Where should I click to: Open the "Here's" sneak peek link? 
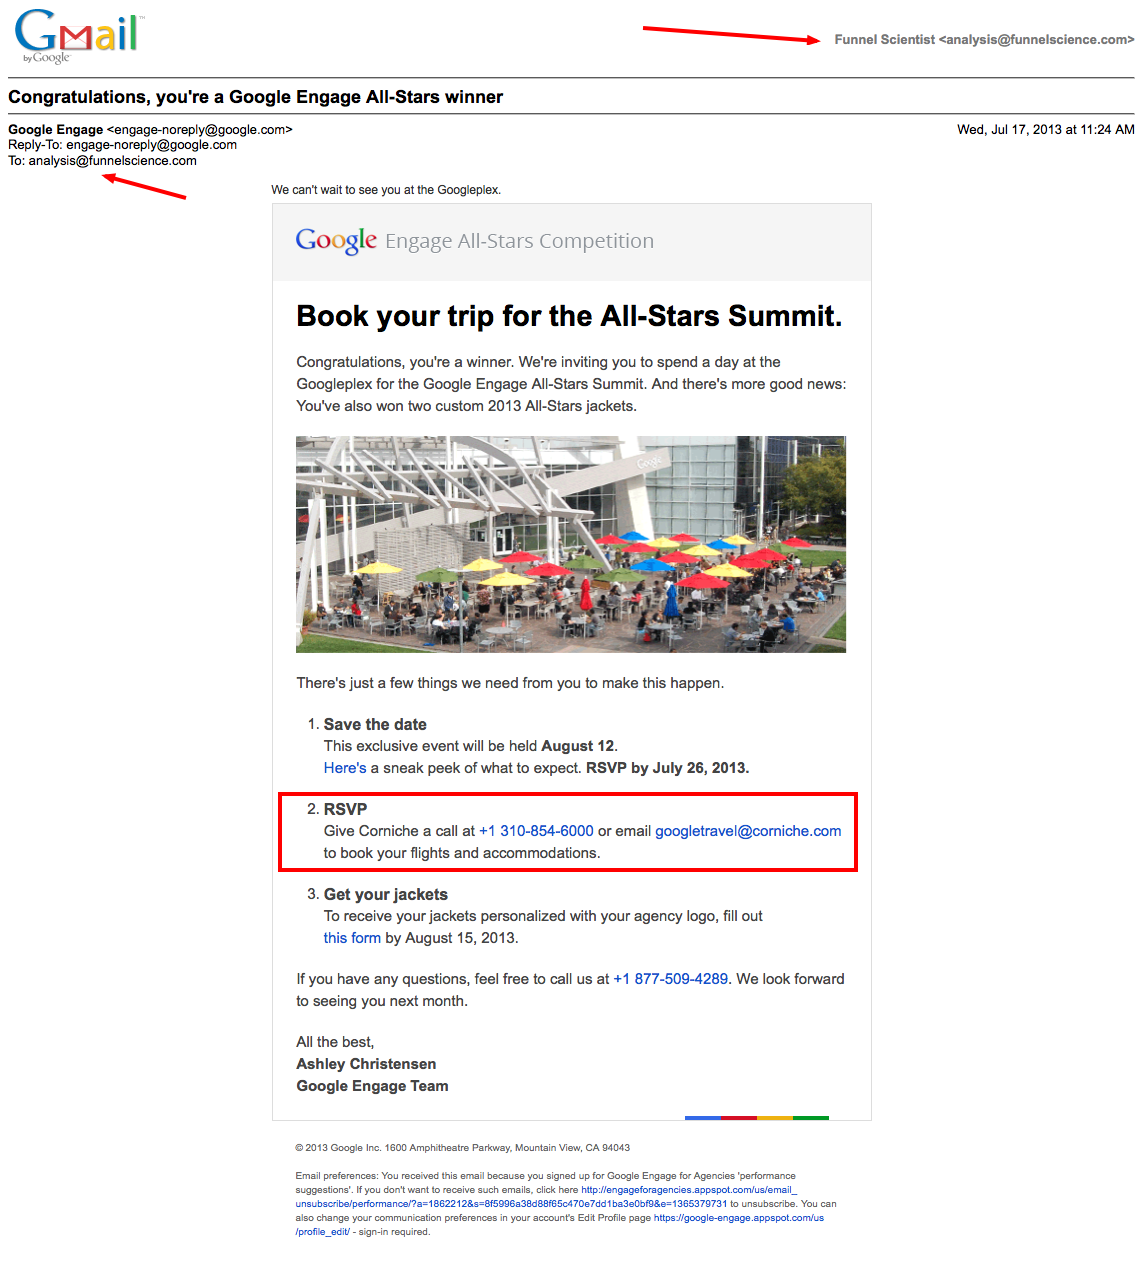345,768
